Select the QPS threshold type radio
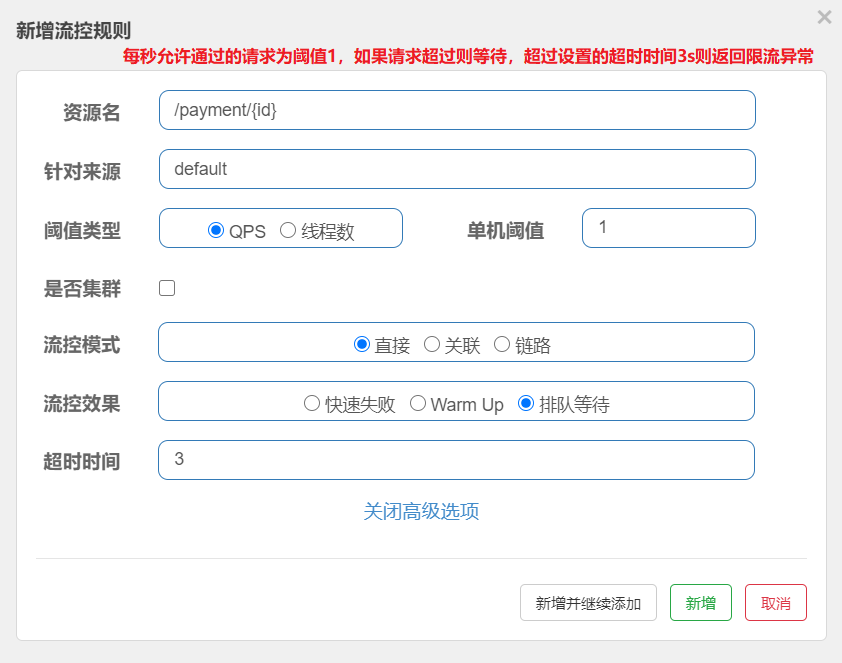The image size is (842, 663). pos(215,230)
